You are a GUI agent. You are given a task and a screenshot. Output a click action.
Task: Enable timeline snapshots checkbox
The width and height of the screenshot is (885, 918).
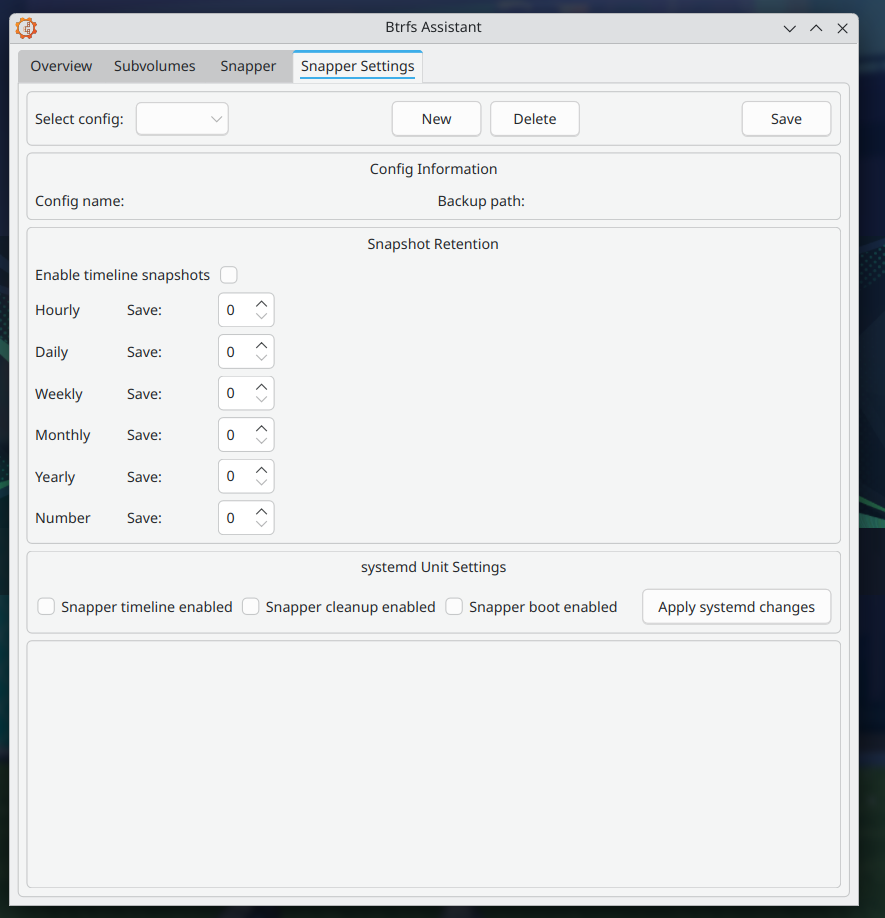229,275
